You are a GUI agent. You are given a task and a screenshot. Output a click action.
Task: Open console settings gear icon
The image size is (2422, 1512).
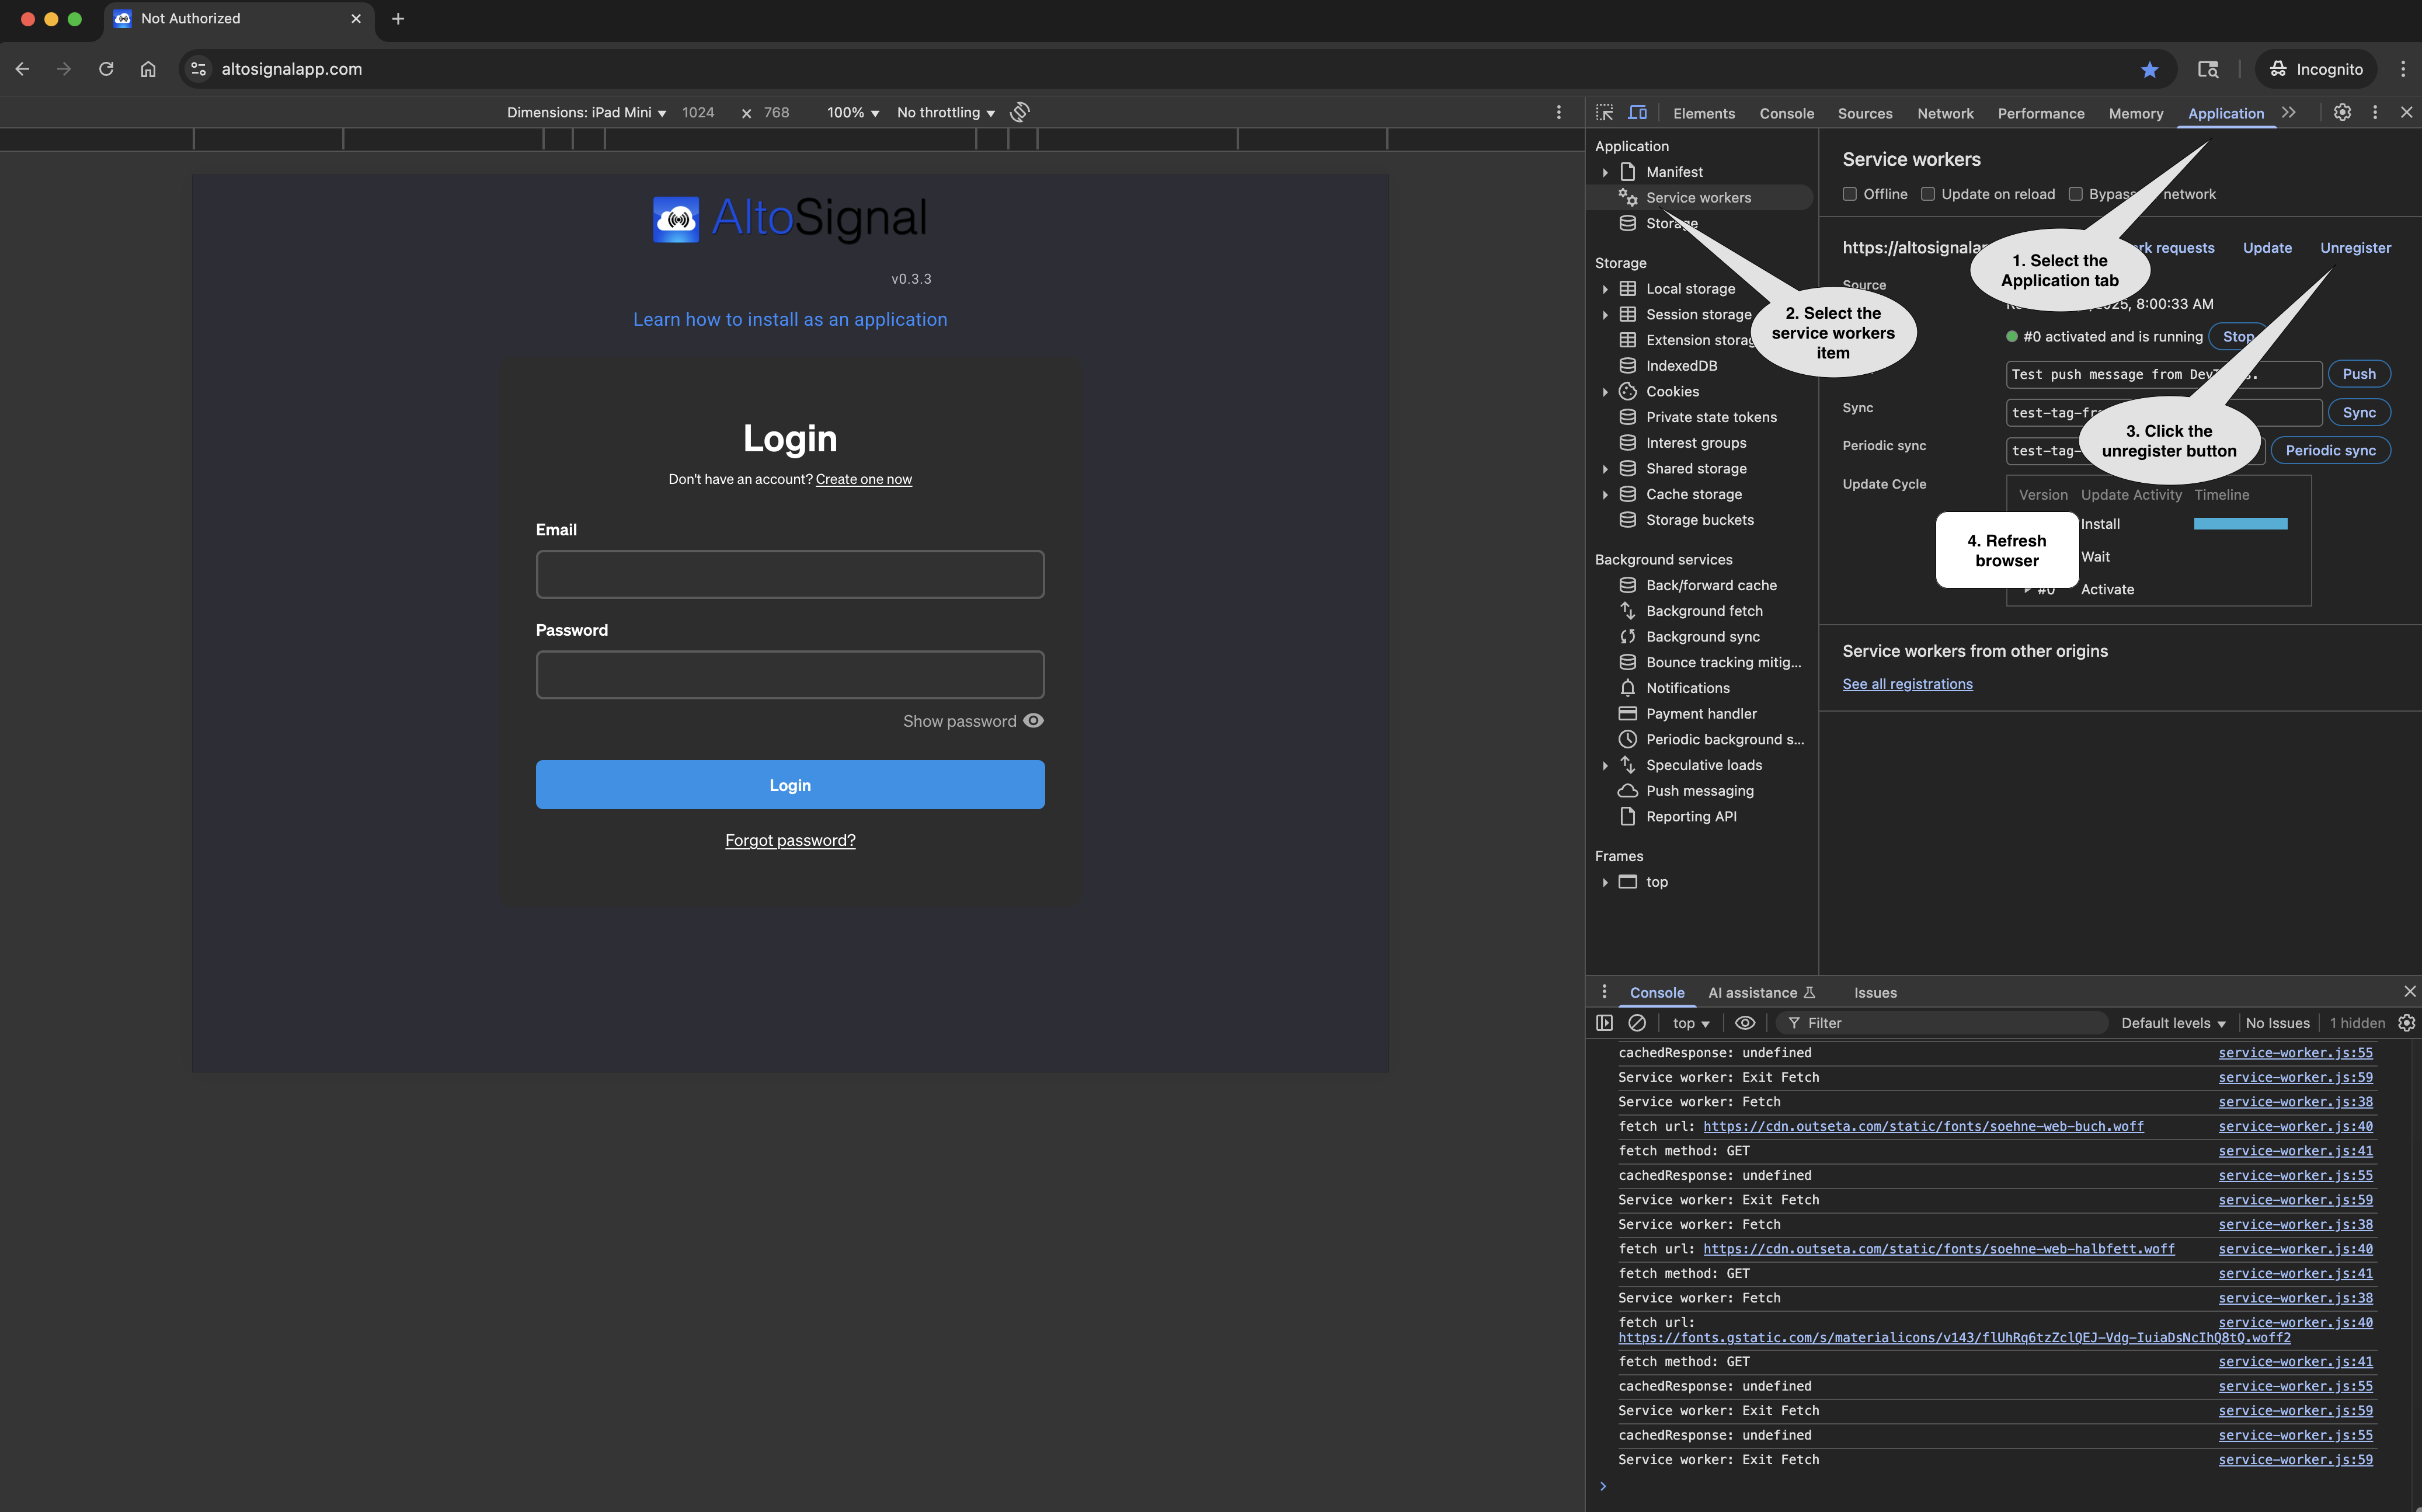point(2406,1022)
